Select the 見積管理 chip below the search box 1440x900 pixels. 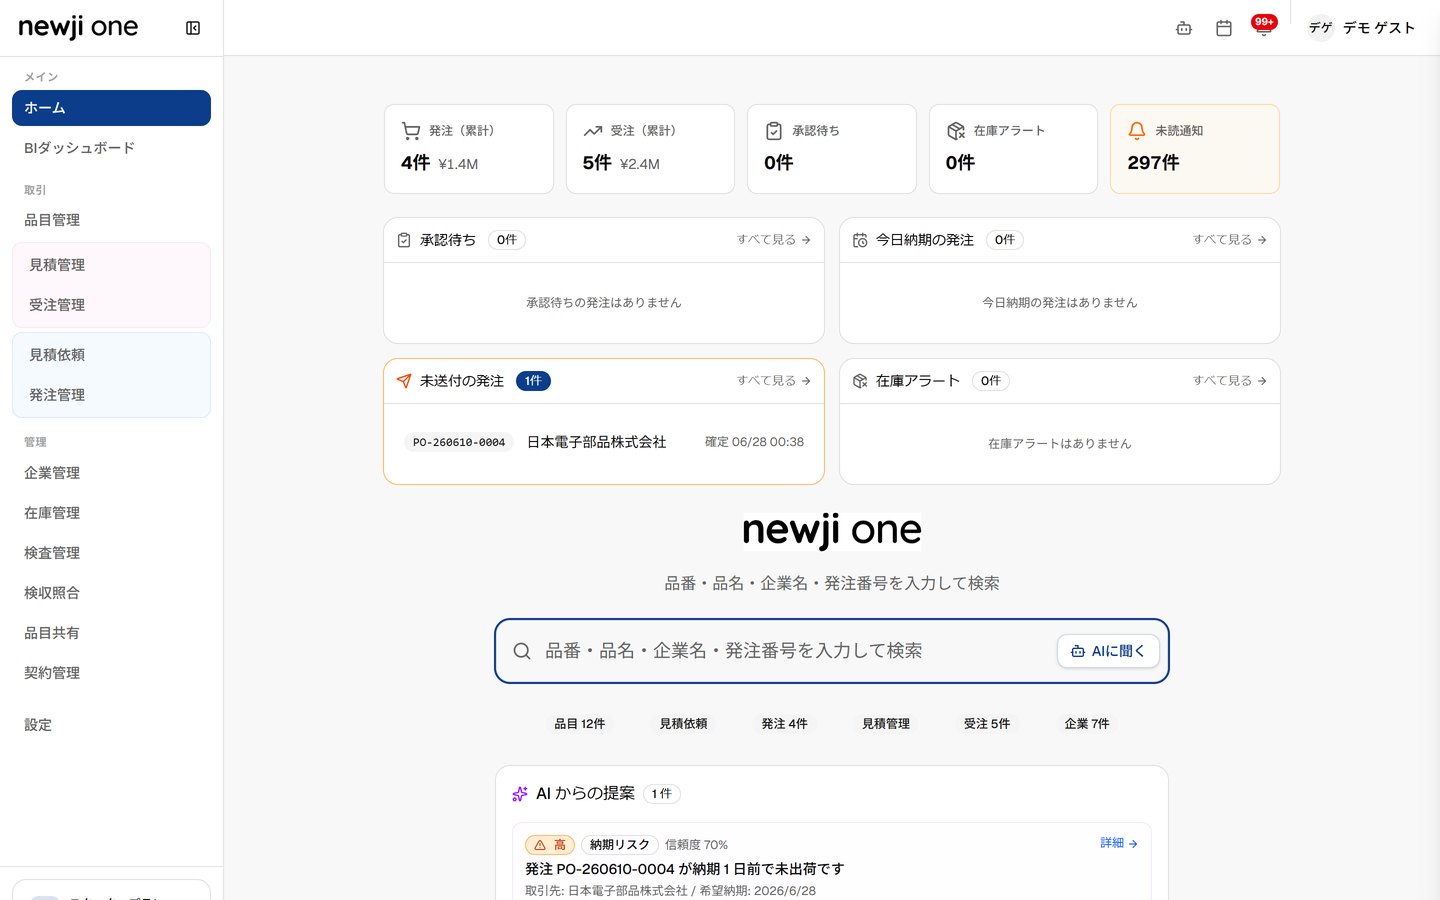pyautogui.click(x=886, y=724)
